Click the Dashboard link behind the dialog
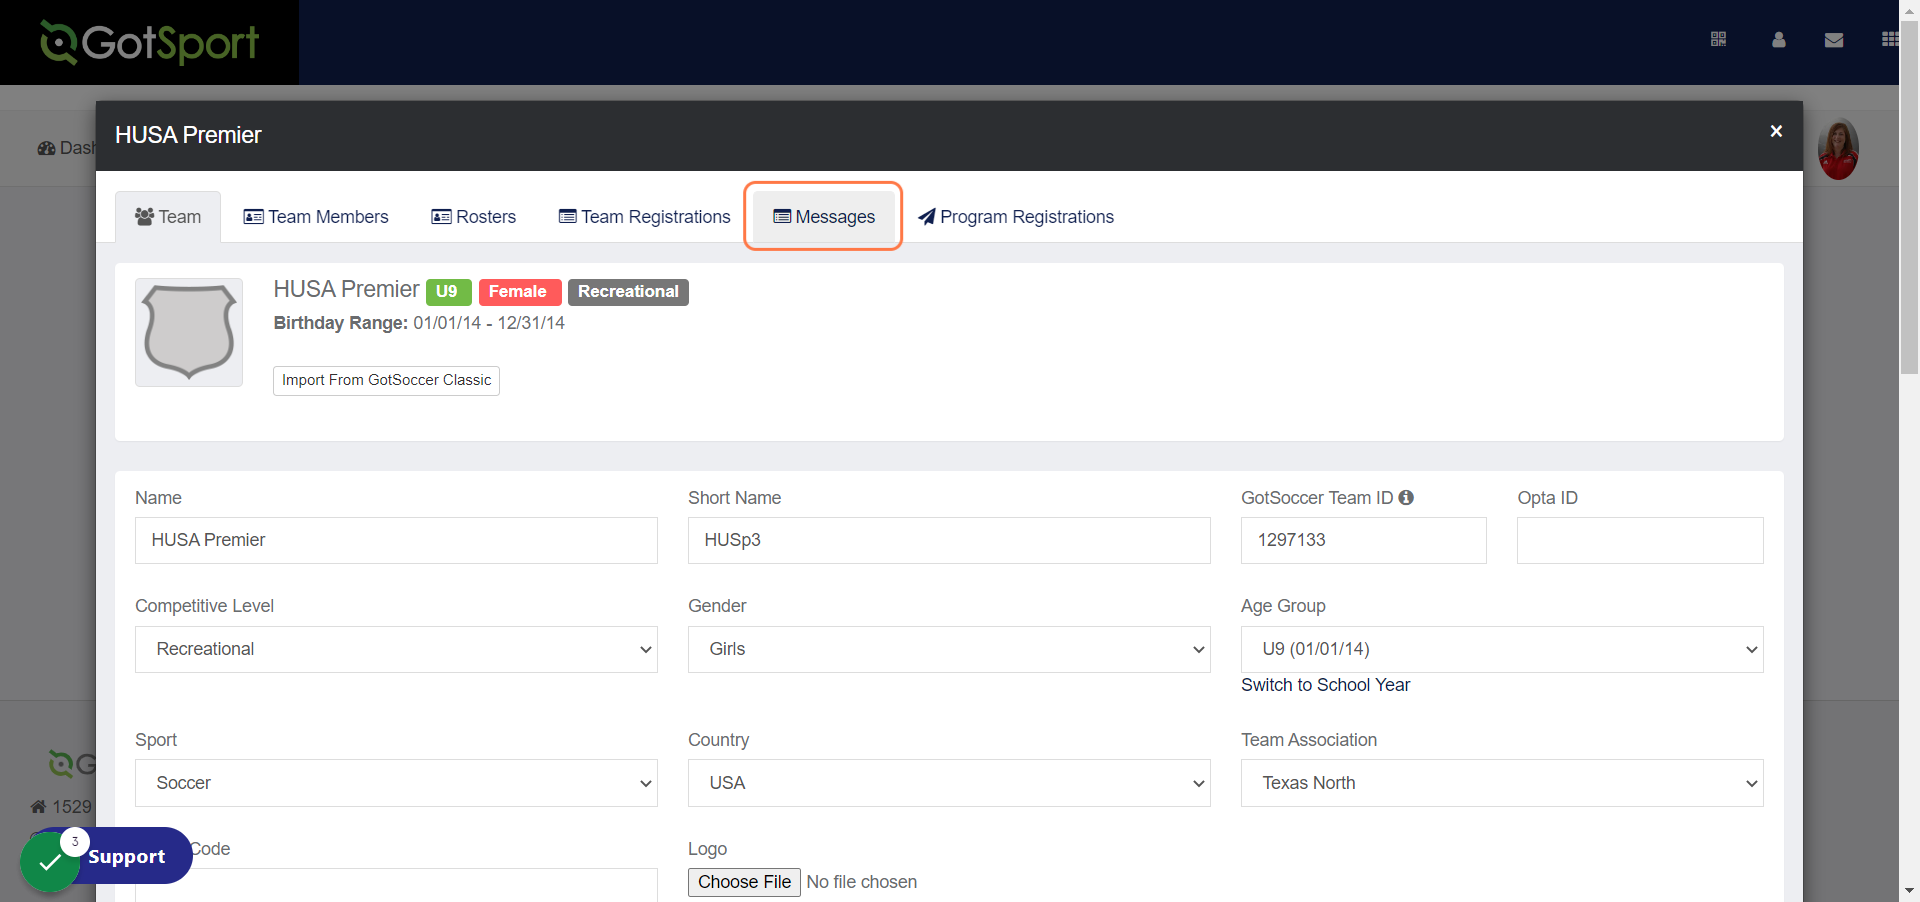Screen dimensions: 1920x902 [66, 148]
